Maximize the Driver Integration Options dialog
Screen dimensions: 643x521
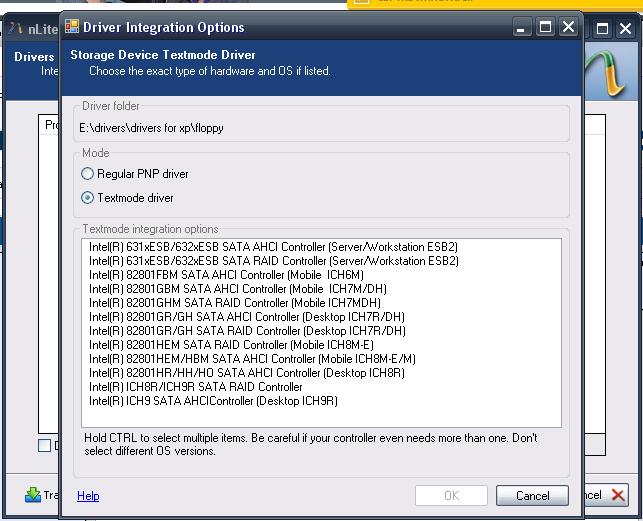tap(545, 27)
